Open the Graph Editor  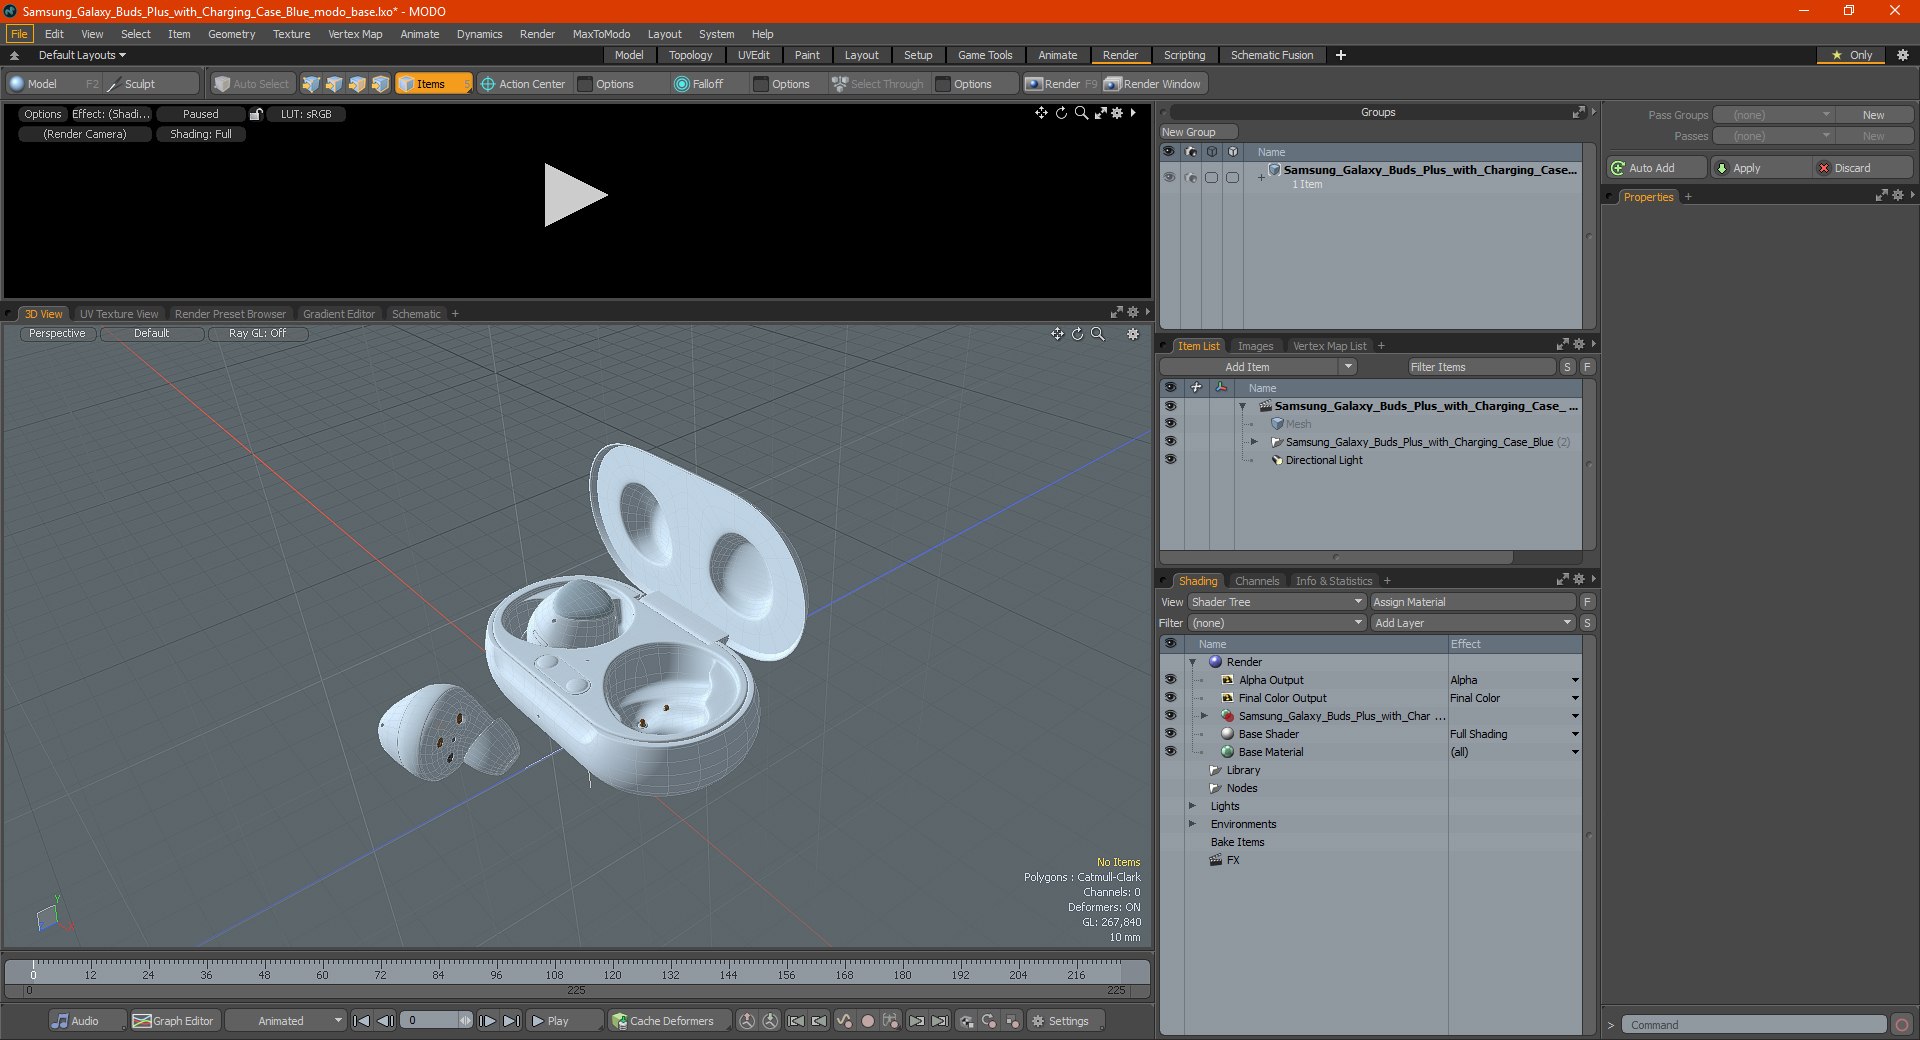click(174, 1021)
